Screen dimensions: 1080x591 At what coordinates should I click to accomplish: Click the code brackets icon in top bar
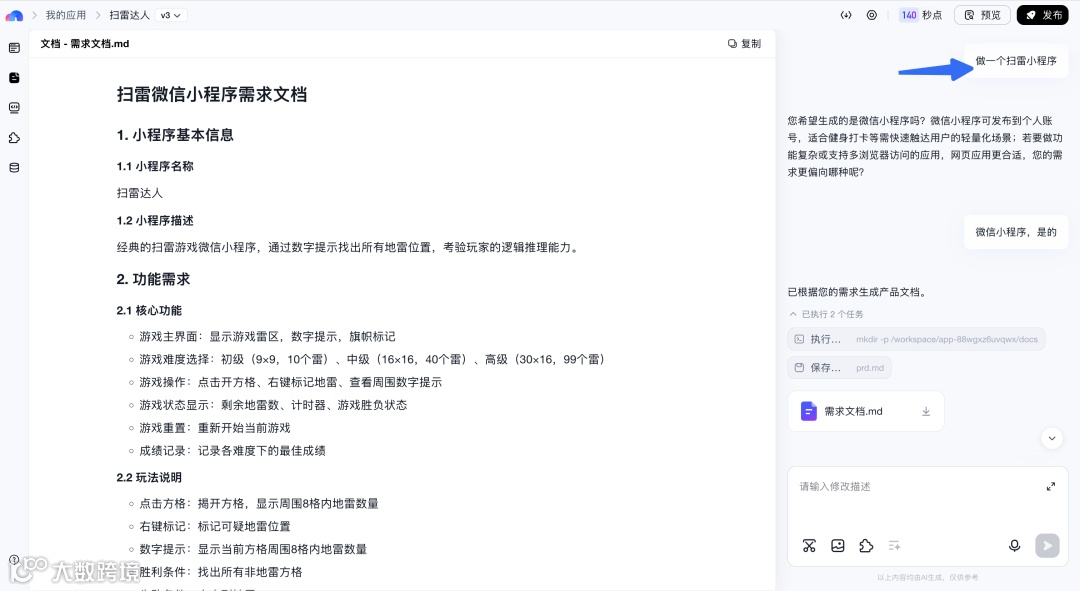[846, 15]
